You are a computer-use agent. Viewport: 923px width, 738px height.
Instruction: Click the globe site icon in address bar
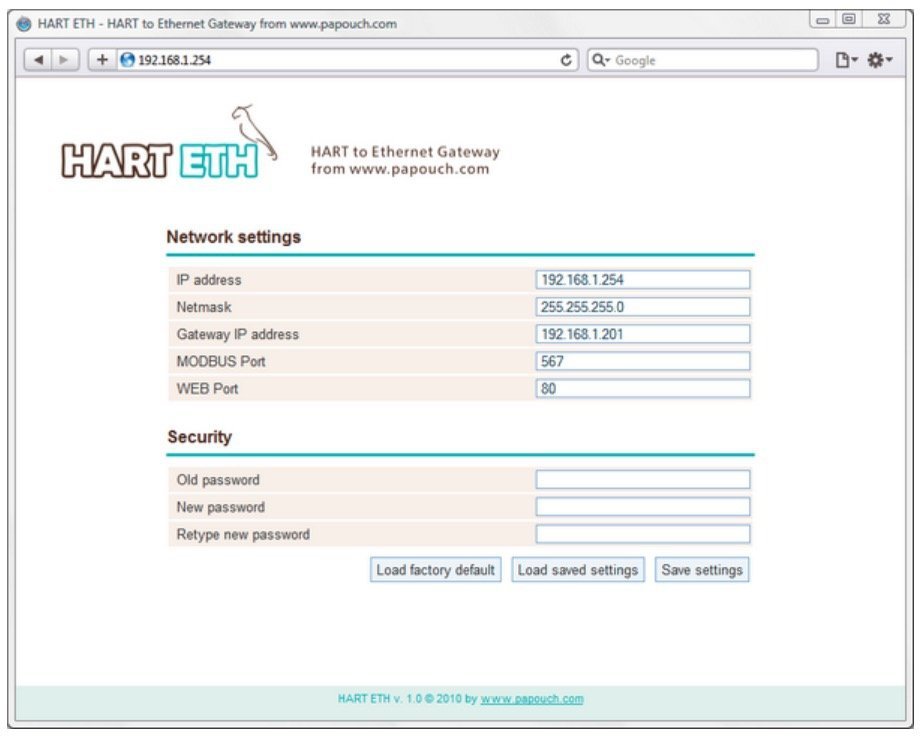point(127,60)
